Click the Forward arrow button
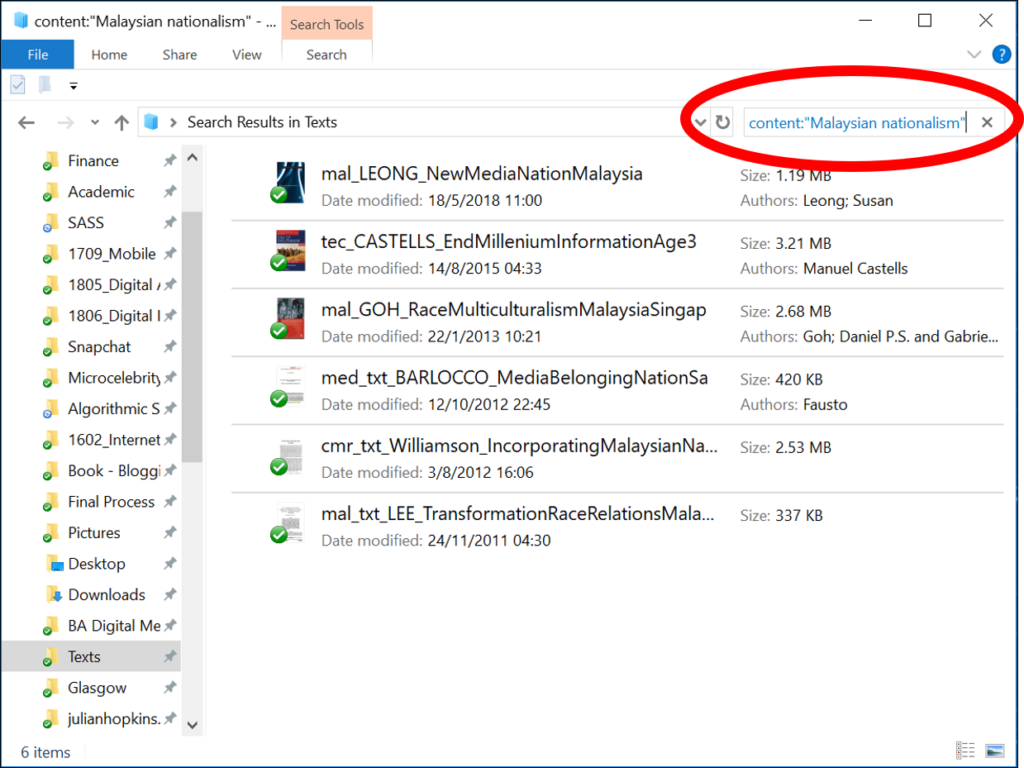 (x=65, y=122)
